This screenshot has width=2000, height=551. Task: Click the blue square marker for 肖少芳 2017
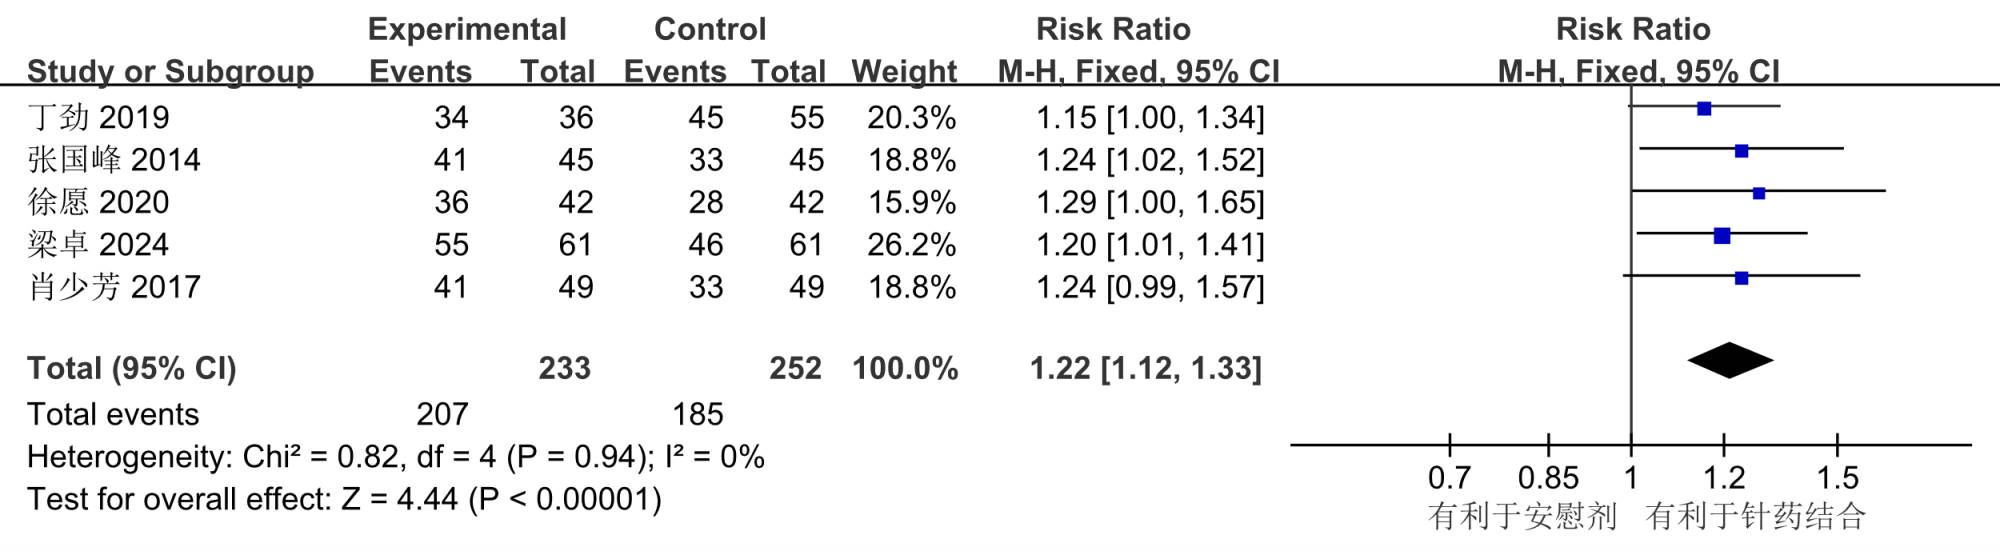pos(1741,278)
